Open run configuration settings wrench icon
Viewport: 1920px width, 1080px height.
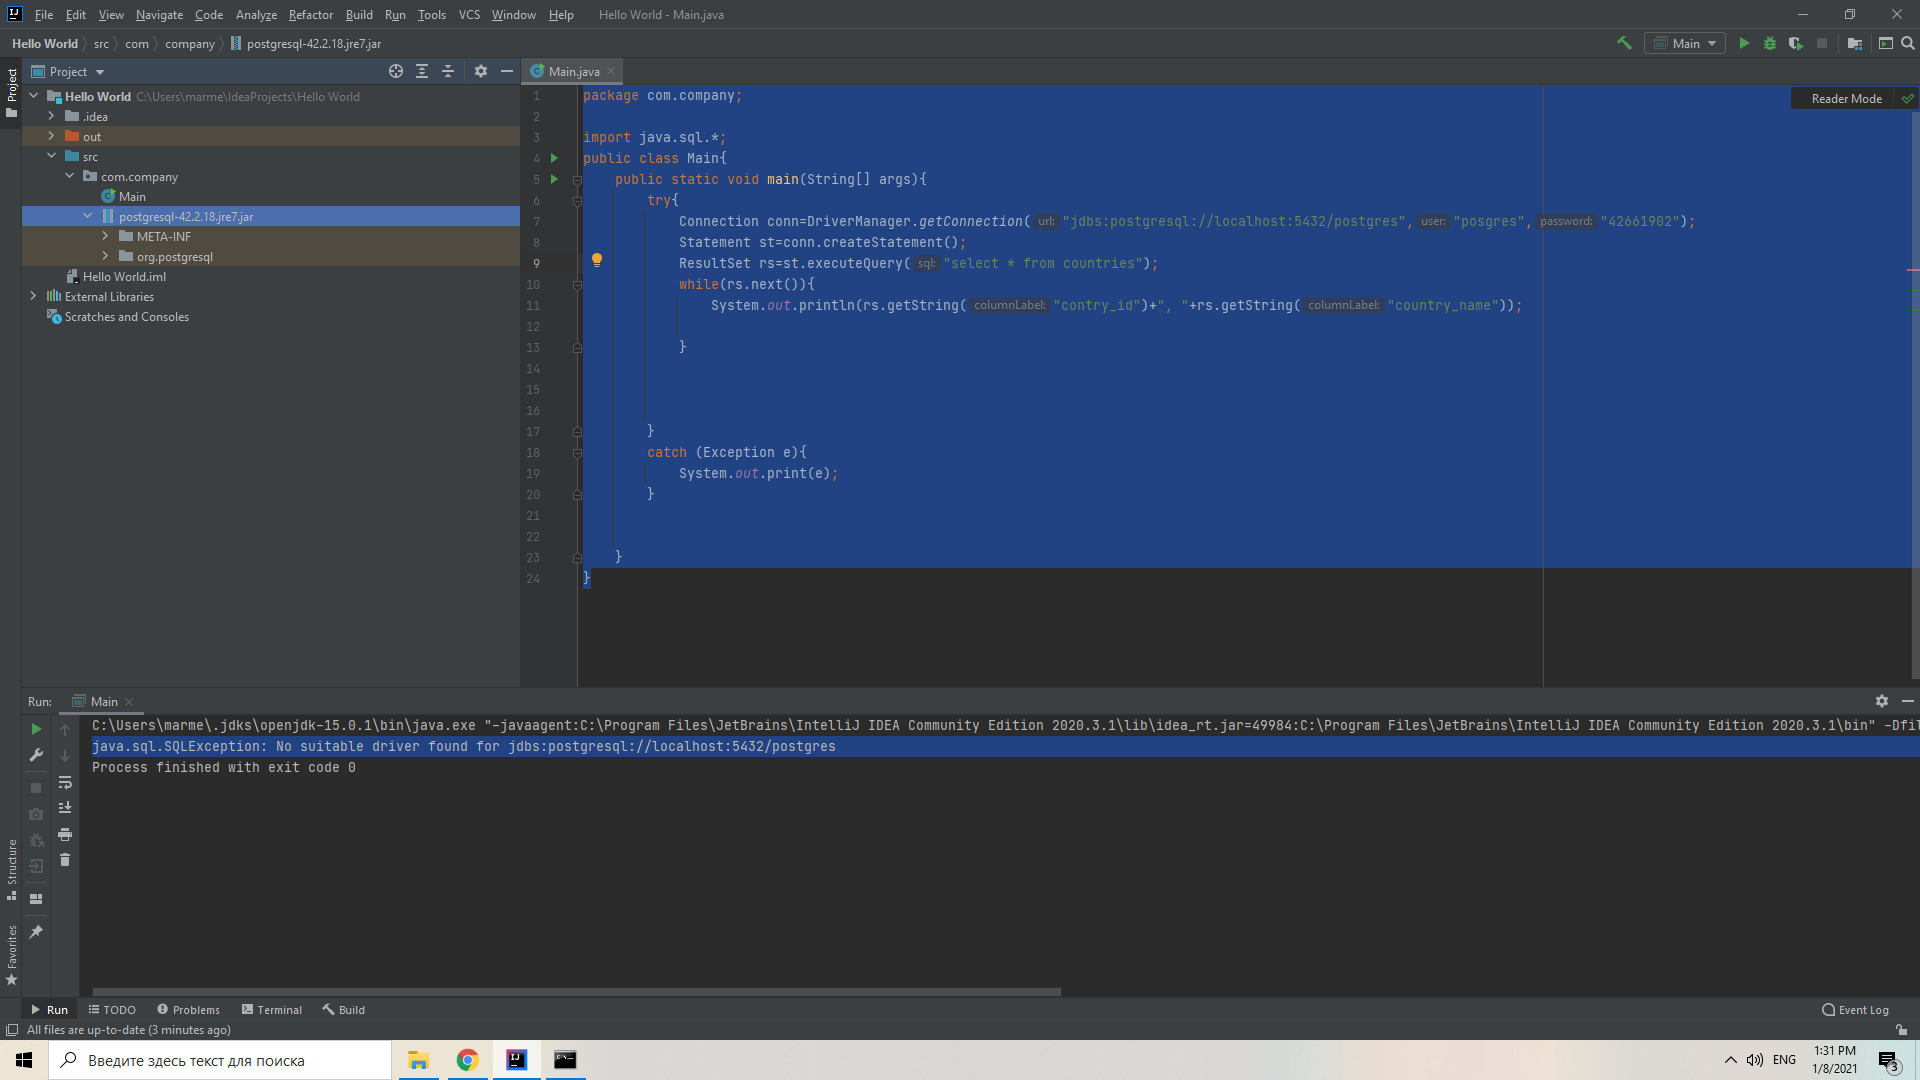pos(36,755)
